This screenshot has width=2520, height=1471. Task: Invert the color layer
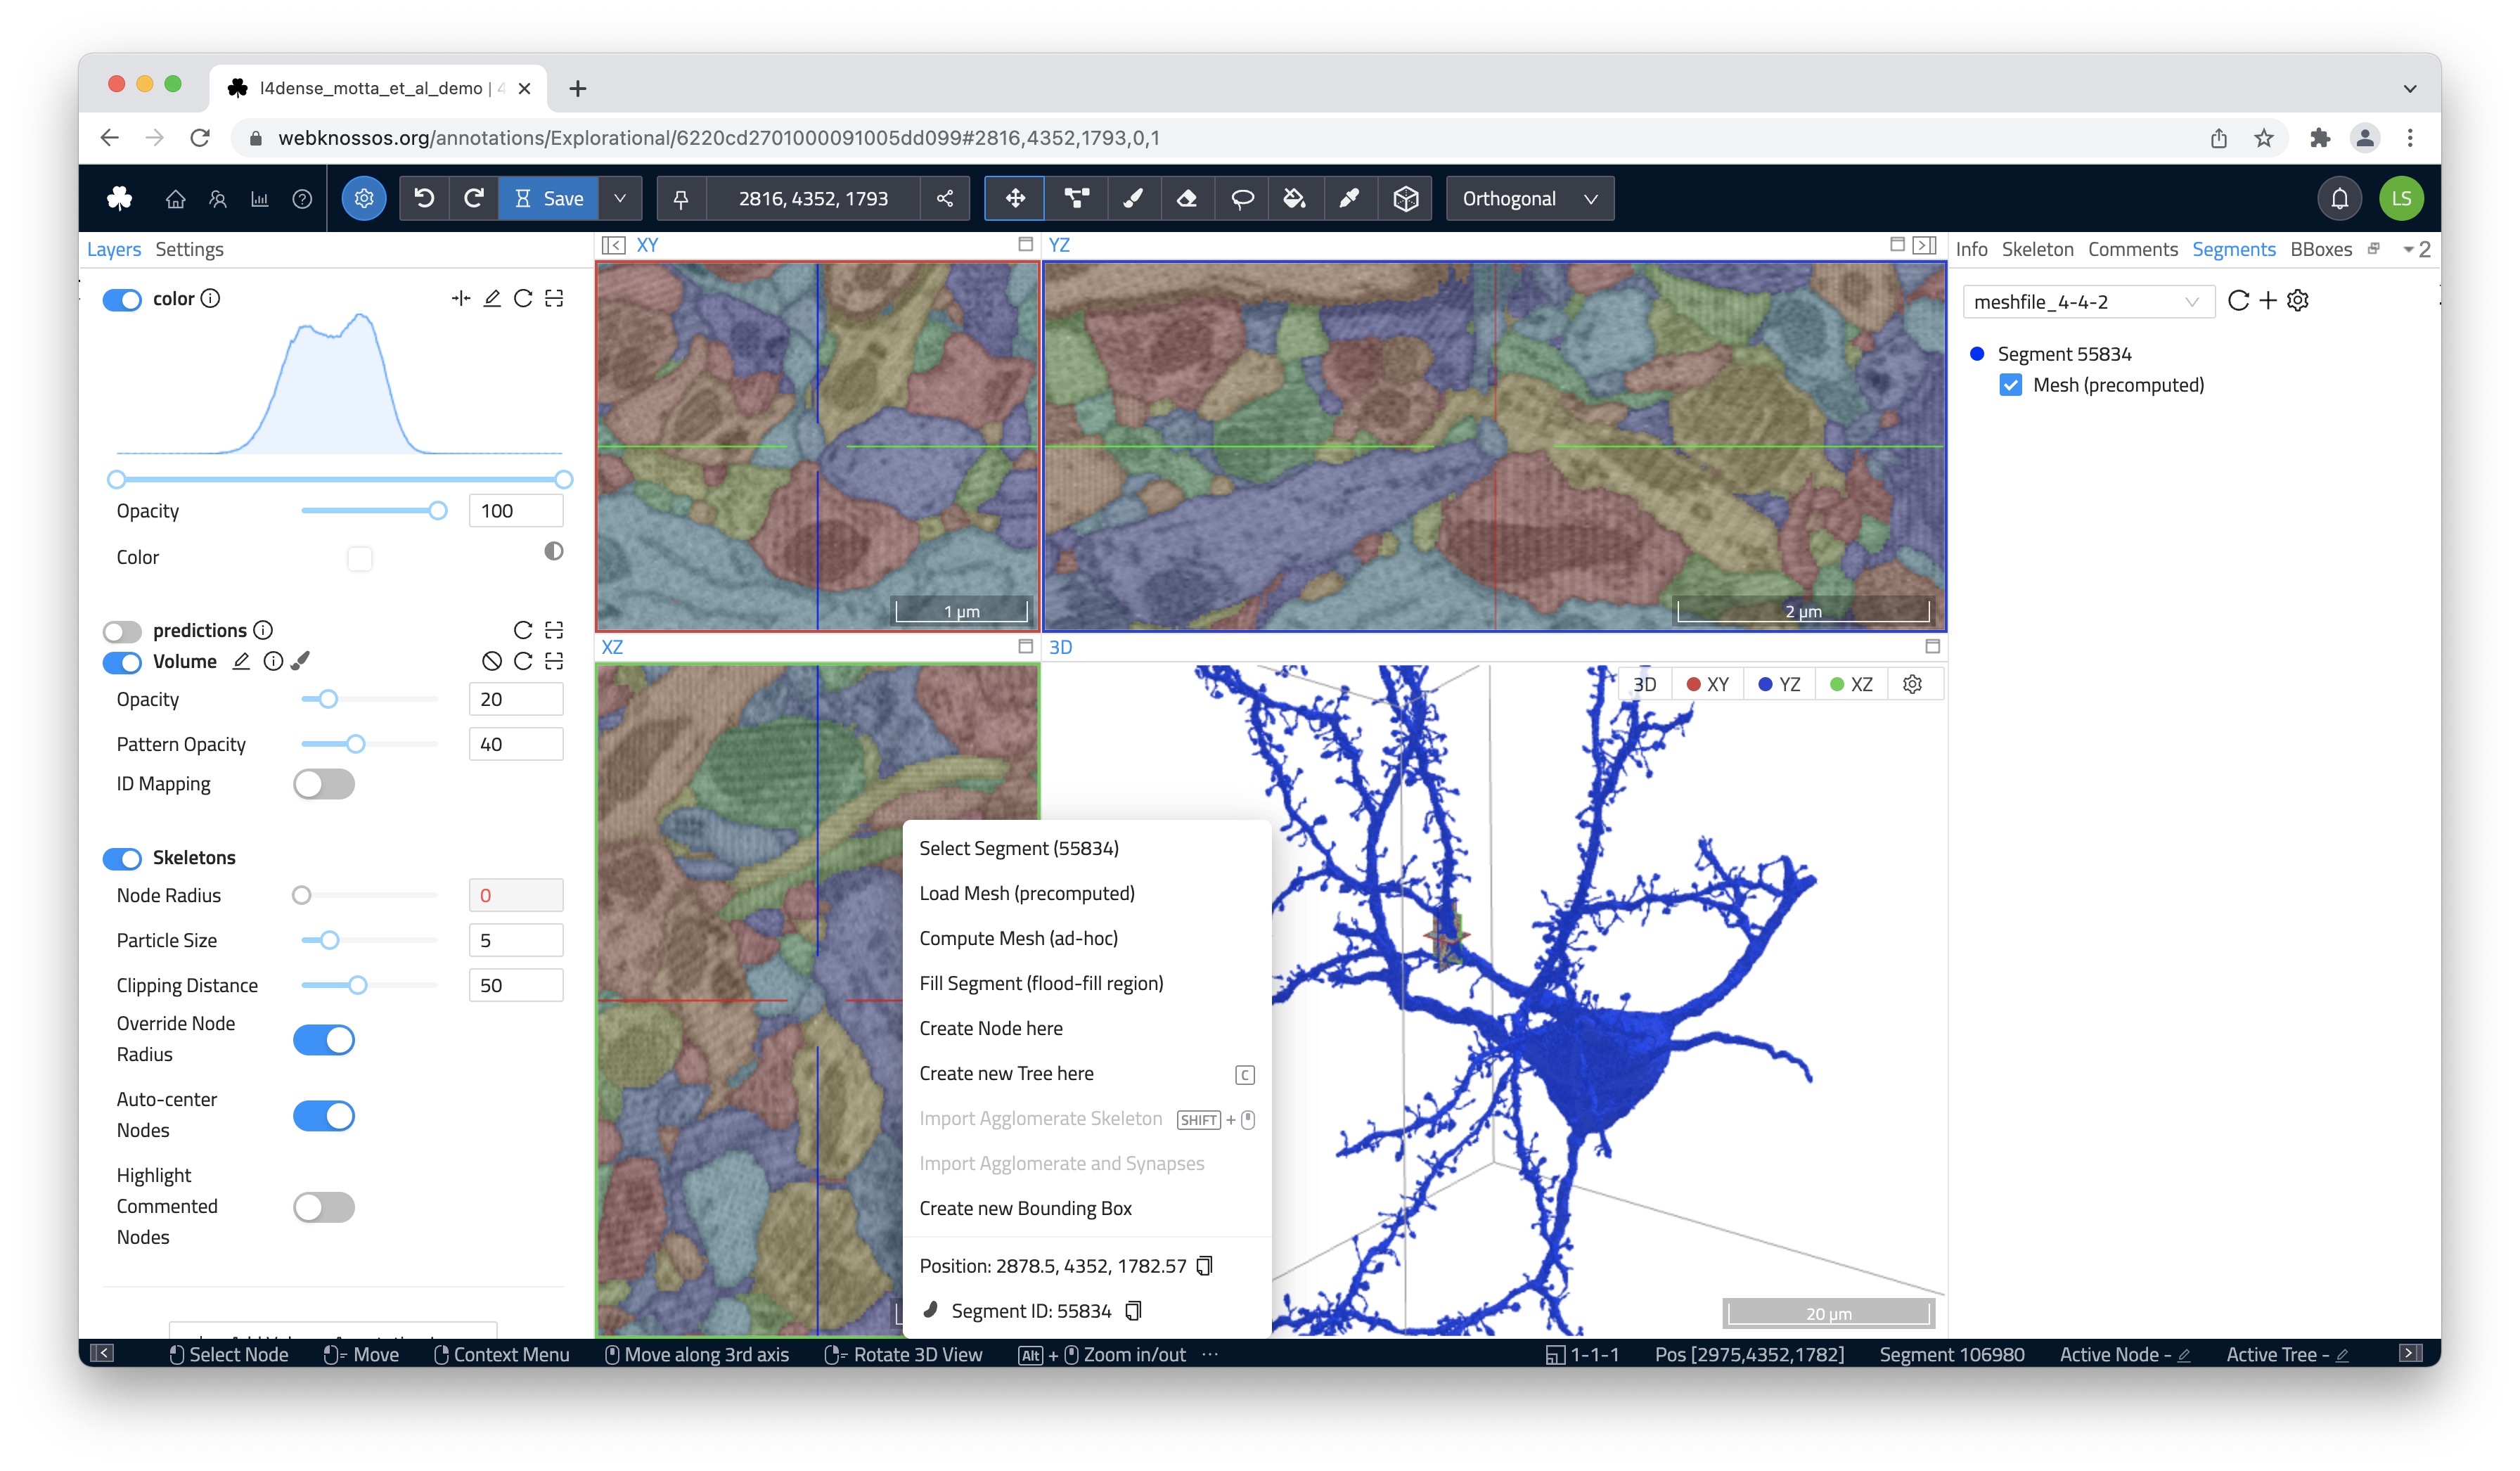[553, 552]
